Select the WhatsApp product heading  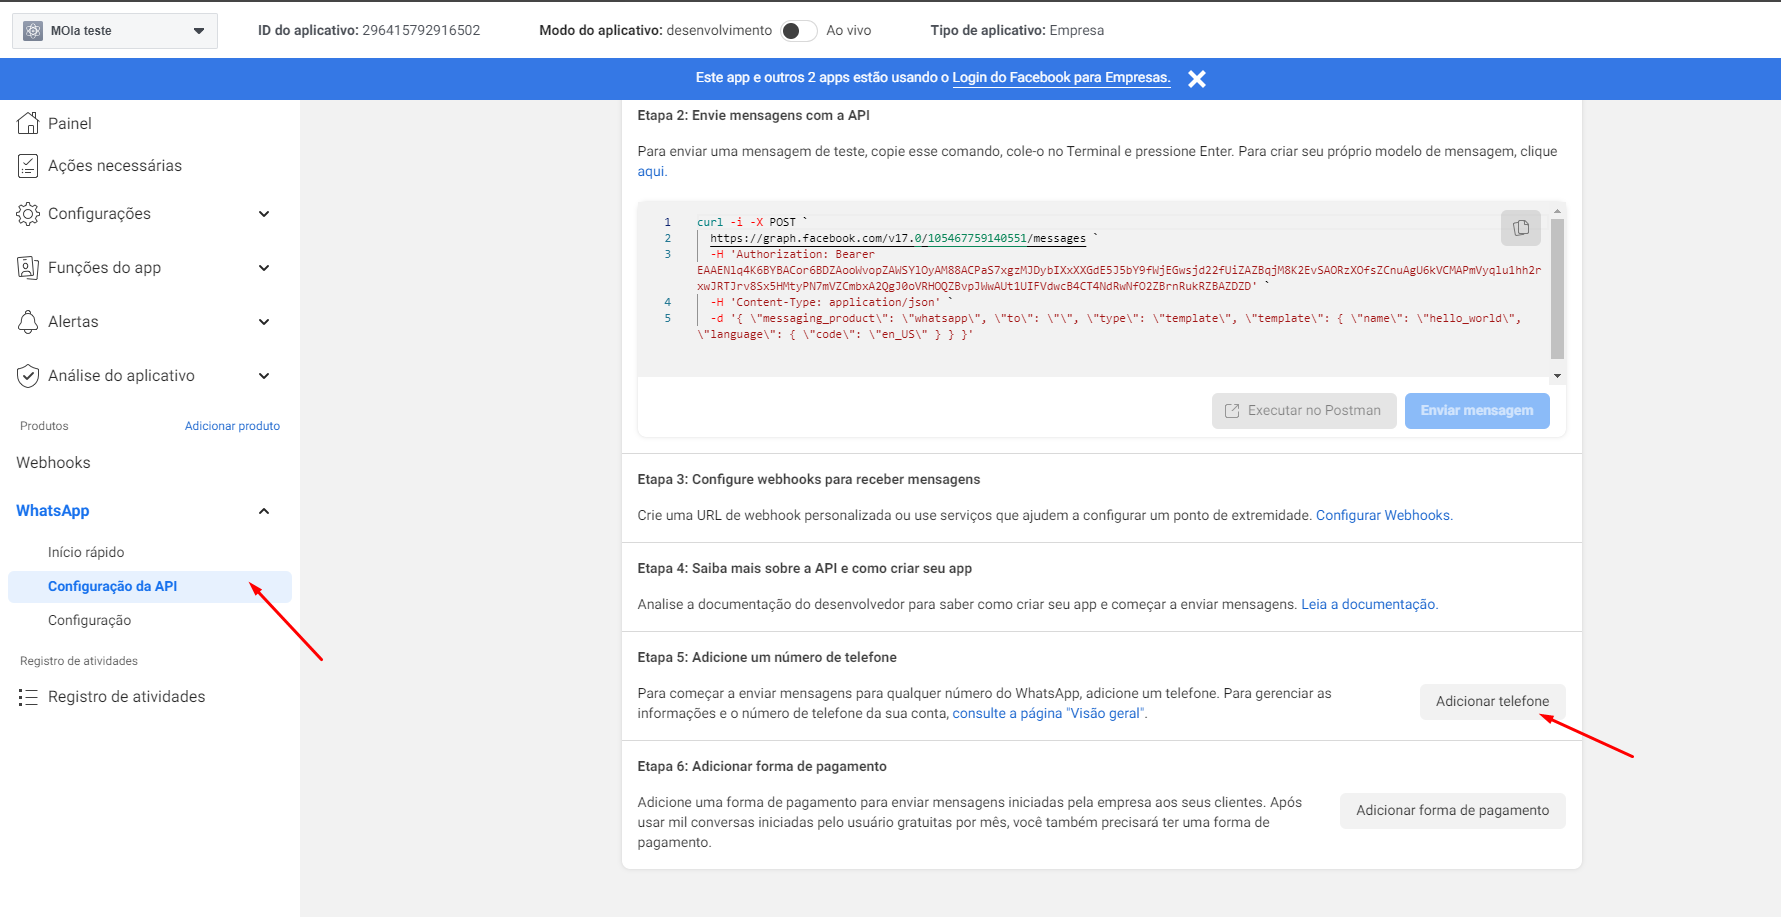[x=53, y=511]
